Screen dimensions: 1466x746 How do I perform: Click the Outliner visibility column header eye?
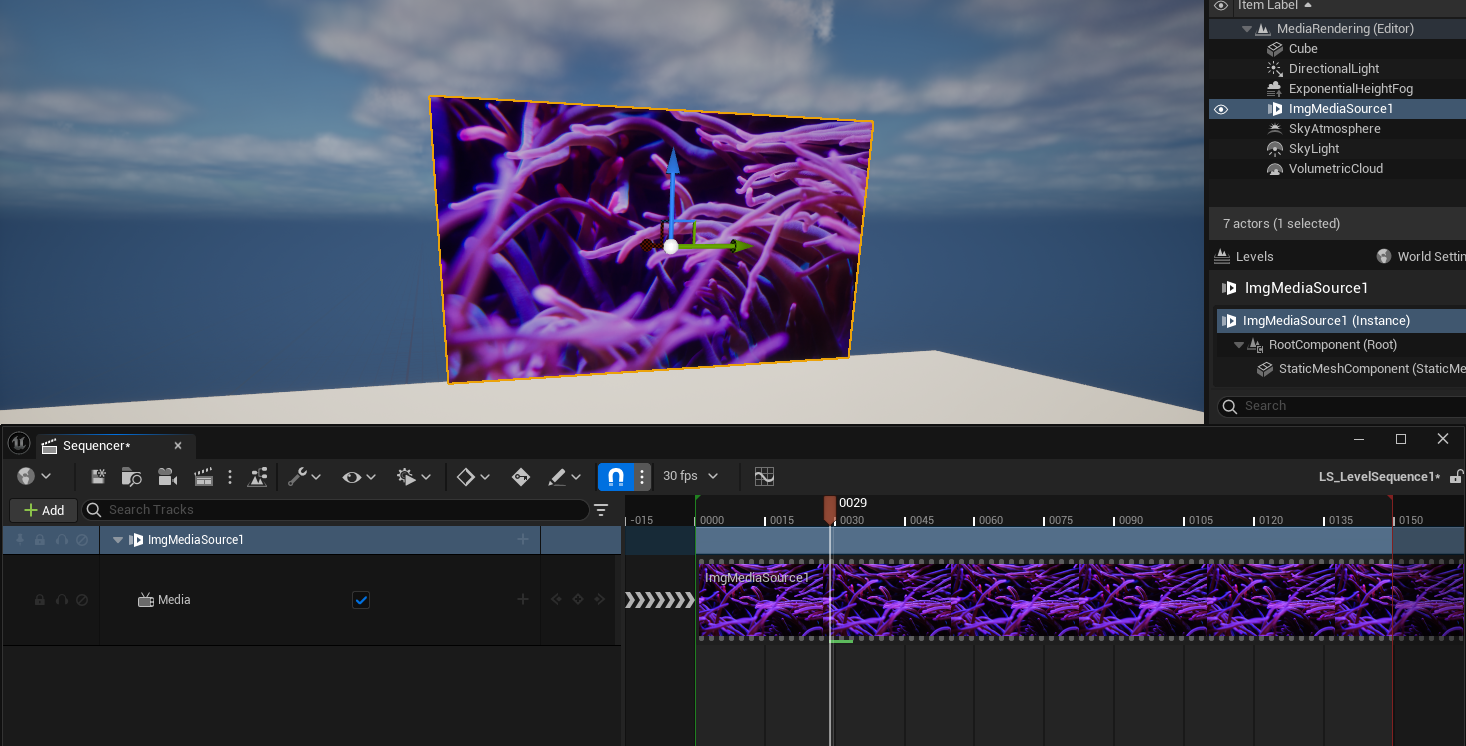point(1221,6)
